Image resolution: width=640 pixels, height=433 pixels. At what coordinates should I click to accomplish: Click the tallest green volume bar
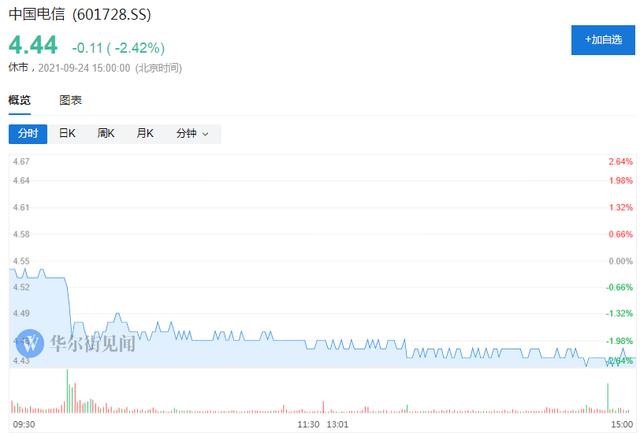click(67, 391)
